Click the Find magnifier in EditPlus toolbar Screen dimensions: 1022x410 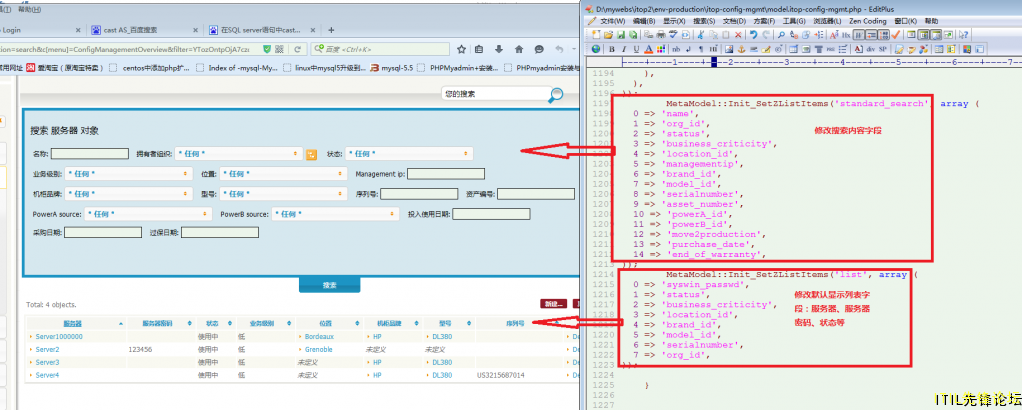click(x=781, y=35)
